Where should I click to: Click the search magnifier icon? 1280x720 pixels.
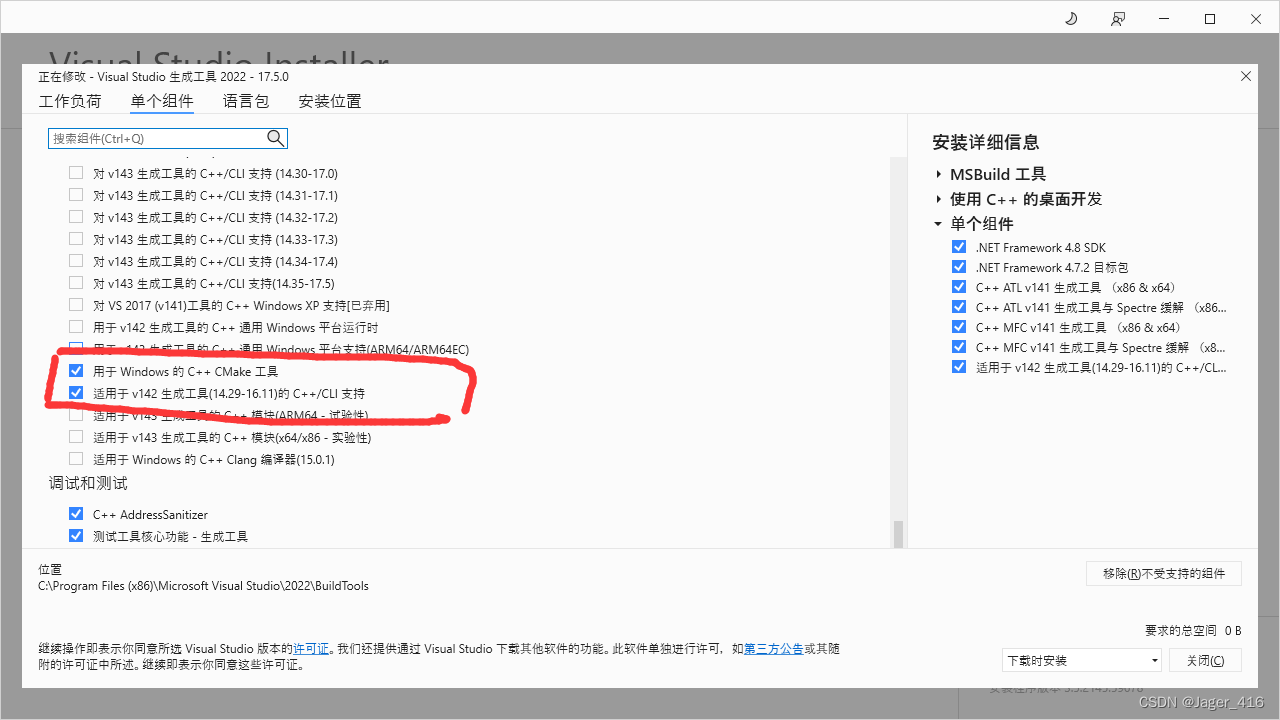(x=275, y=138)
